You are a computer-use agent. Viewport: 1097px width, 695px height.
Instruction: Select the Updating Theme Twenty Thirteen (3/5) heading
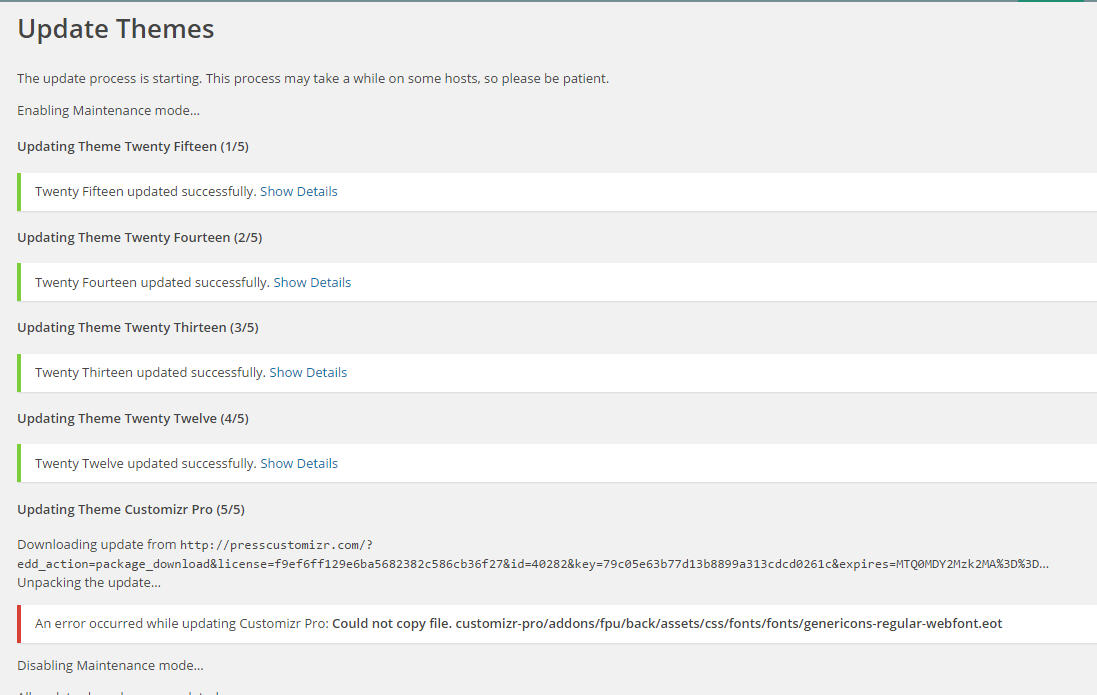[x=137, y=327]
